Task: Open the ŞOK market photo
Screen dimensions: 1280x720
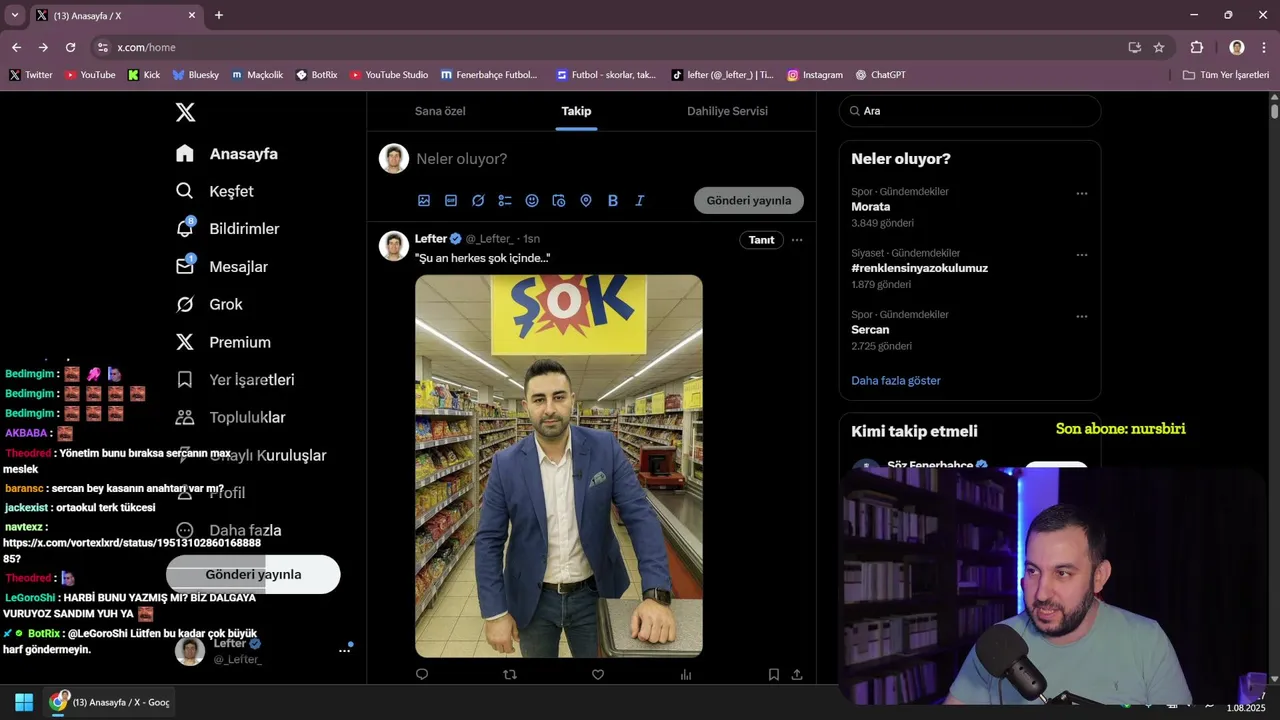Action: click(x=559, y=466)
